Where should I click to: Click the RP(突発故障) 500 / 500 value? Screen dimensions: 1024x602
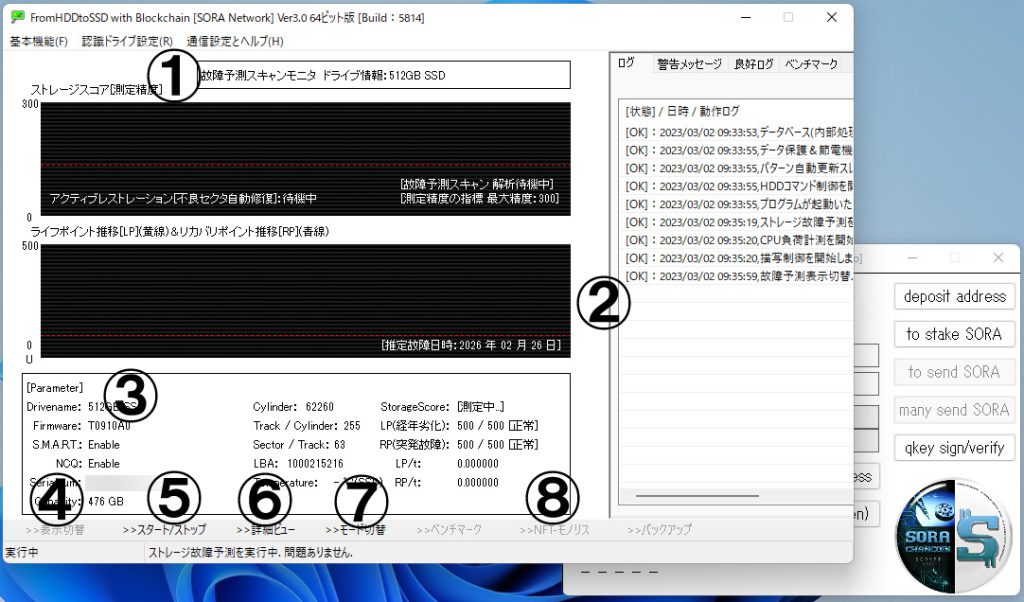click(498, 445)
